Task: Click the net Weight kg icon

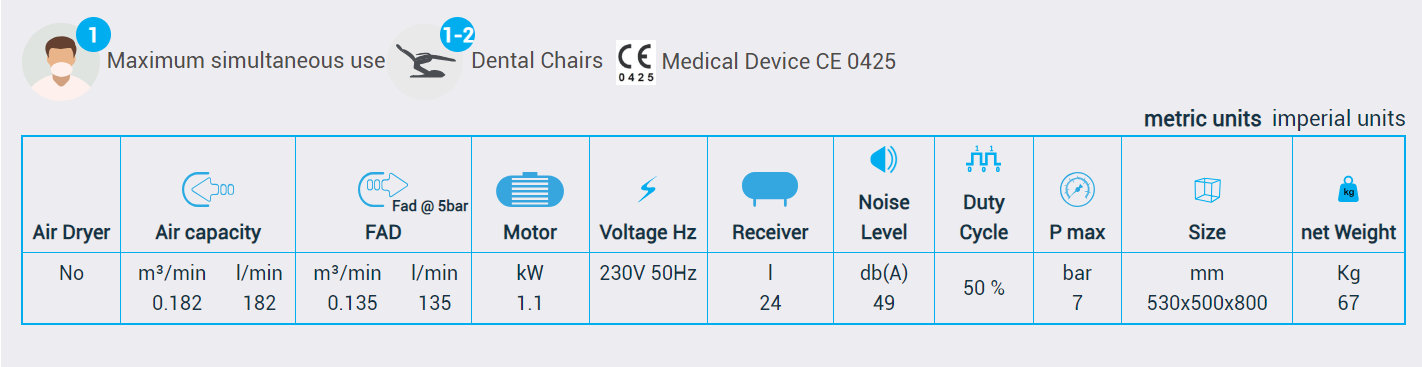Action: [x=1348, y=188]
